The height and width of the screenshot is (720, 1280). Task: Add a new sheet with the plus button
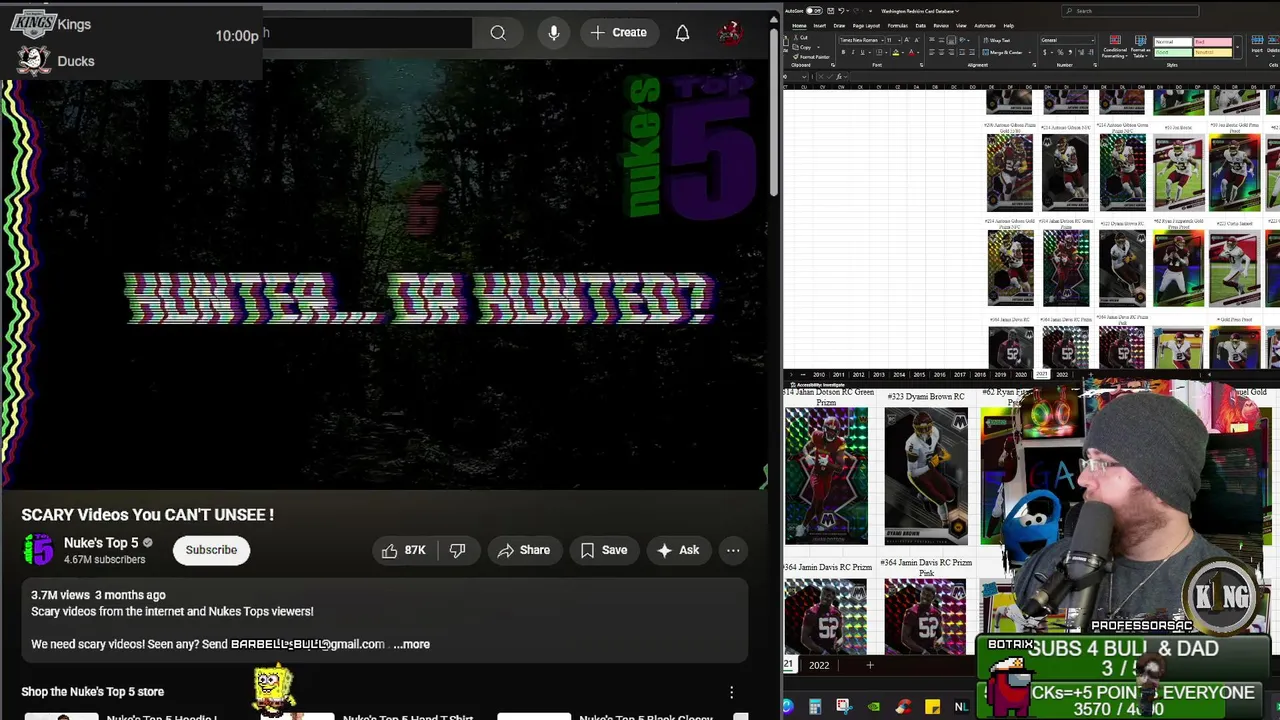870,665
